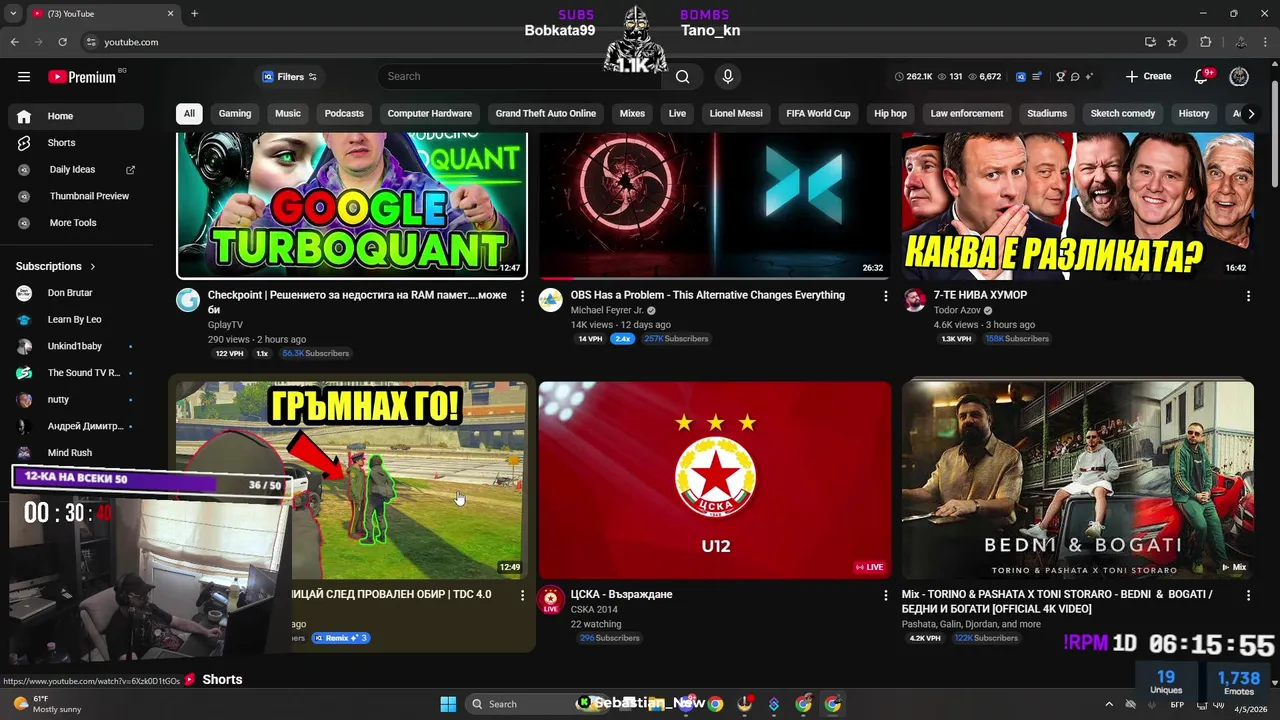Select the Podcasts category chip

coord(344,114)
